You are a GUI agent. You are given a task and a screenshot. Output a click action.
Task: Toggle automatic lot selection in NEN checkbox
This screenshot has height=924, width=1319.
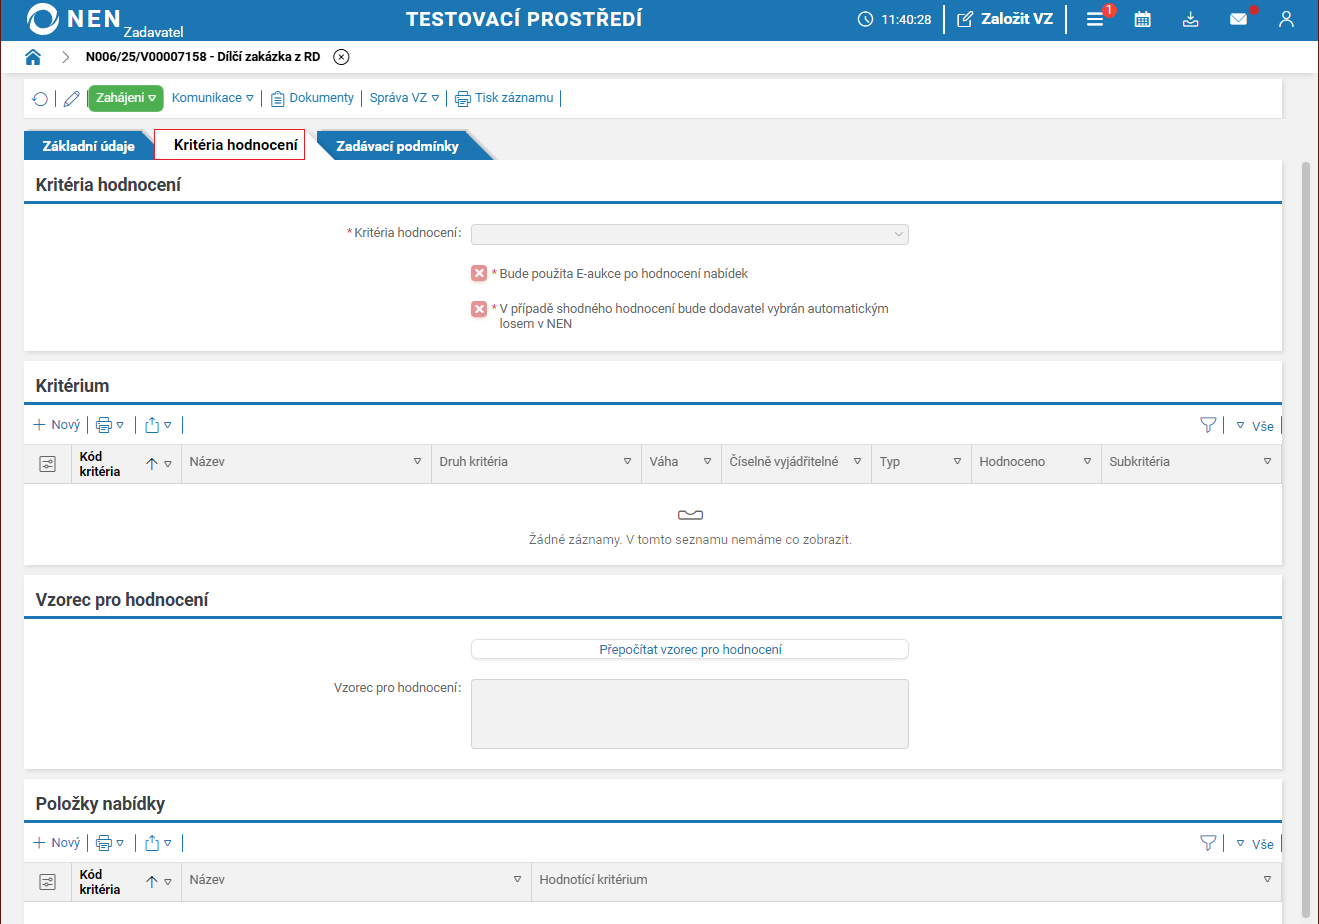click(479, 309)
